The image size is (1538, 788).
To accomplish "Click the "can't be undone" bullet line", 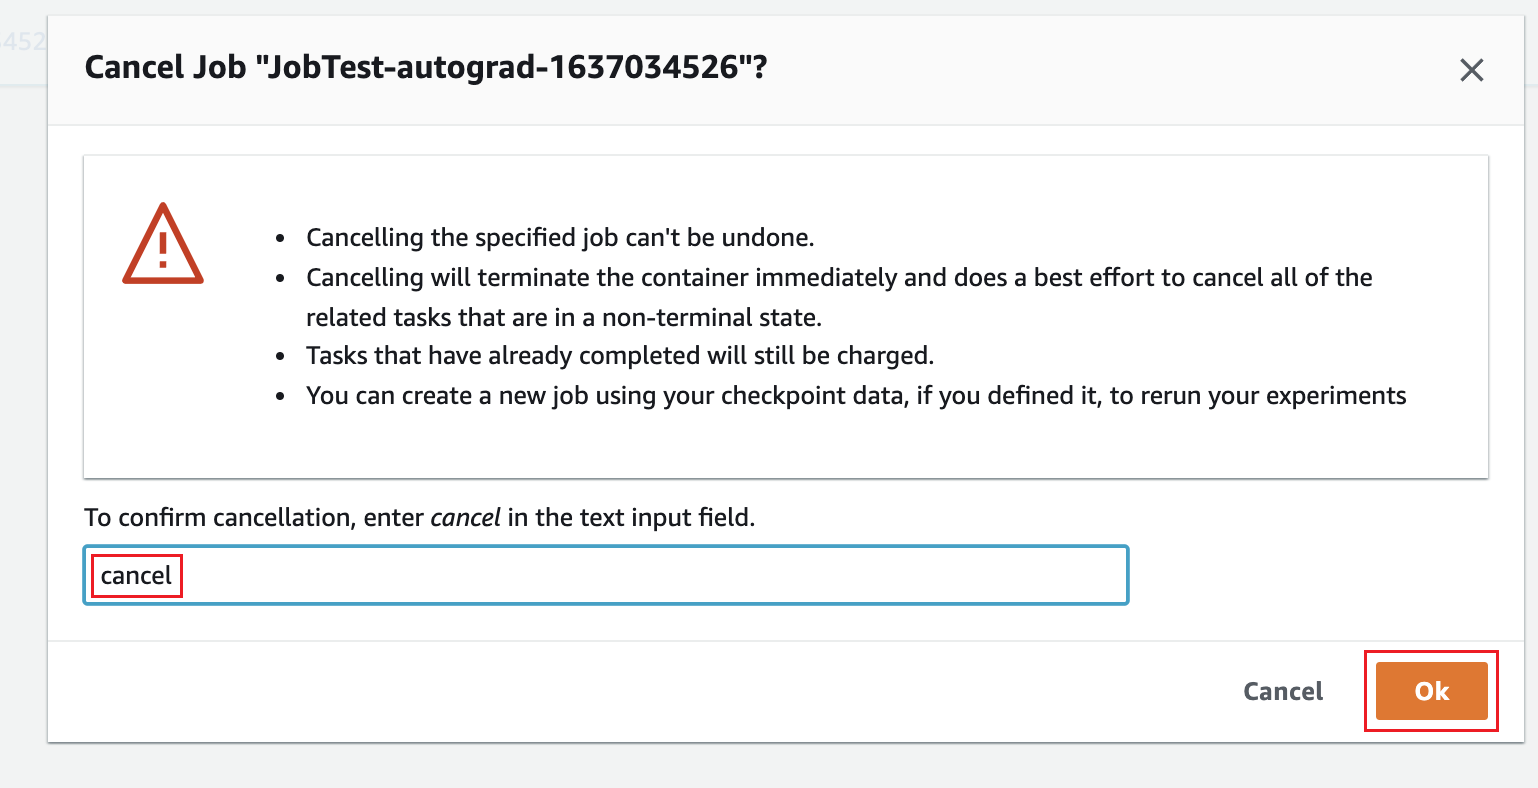I will [x=560, y=238].
